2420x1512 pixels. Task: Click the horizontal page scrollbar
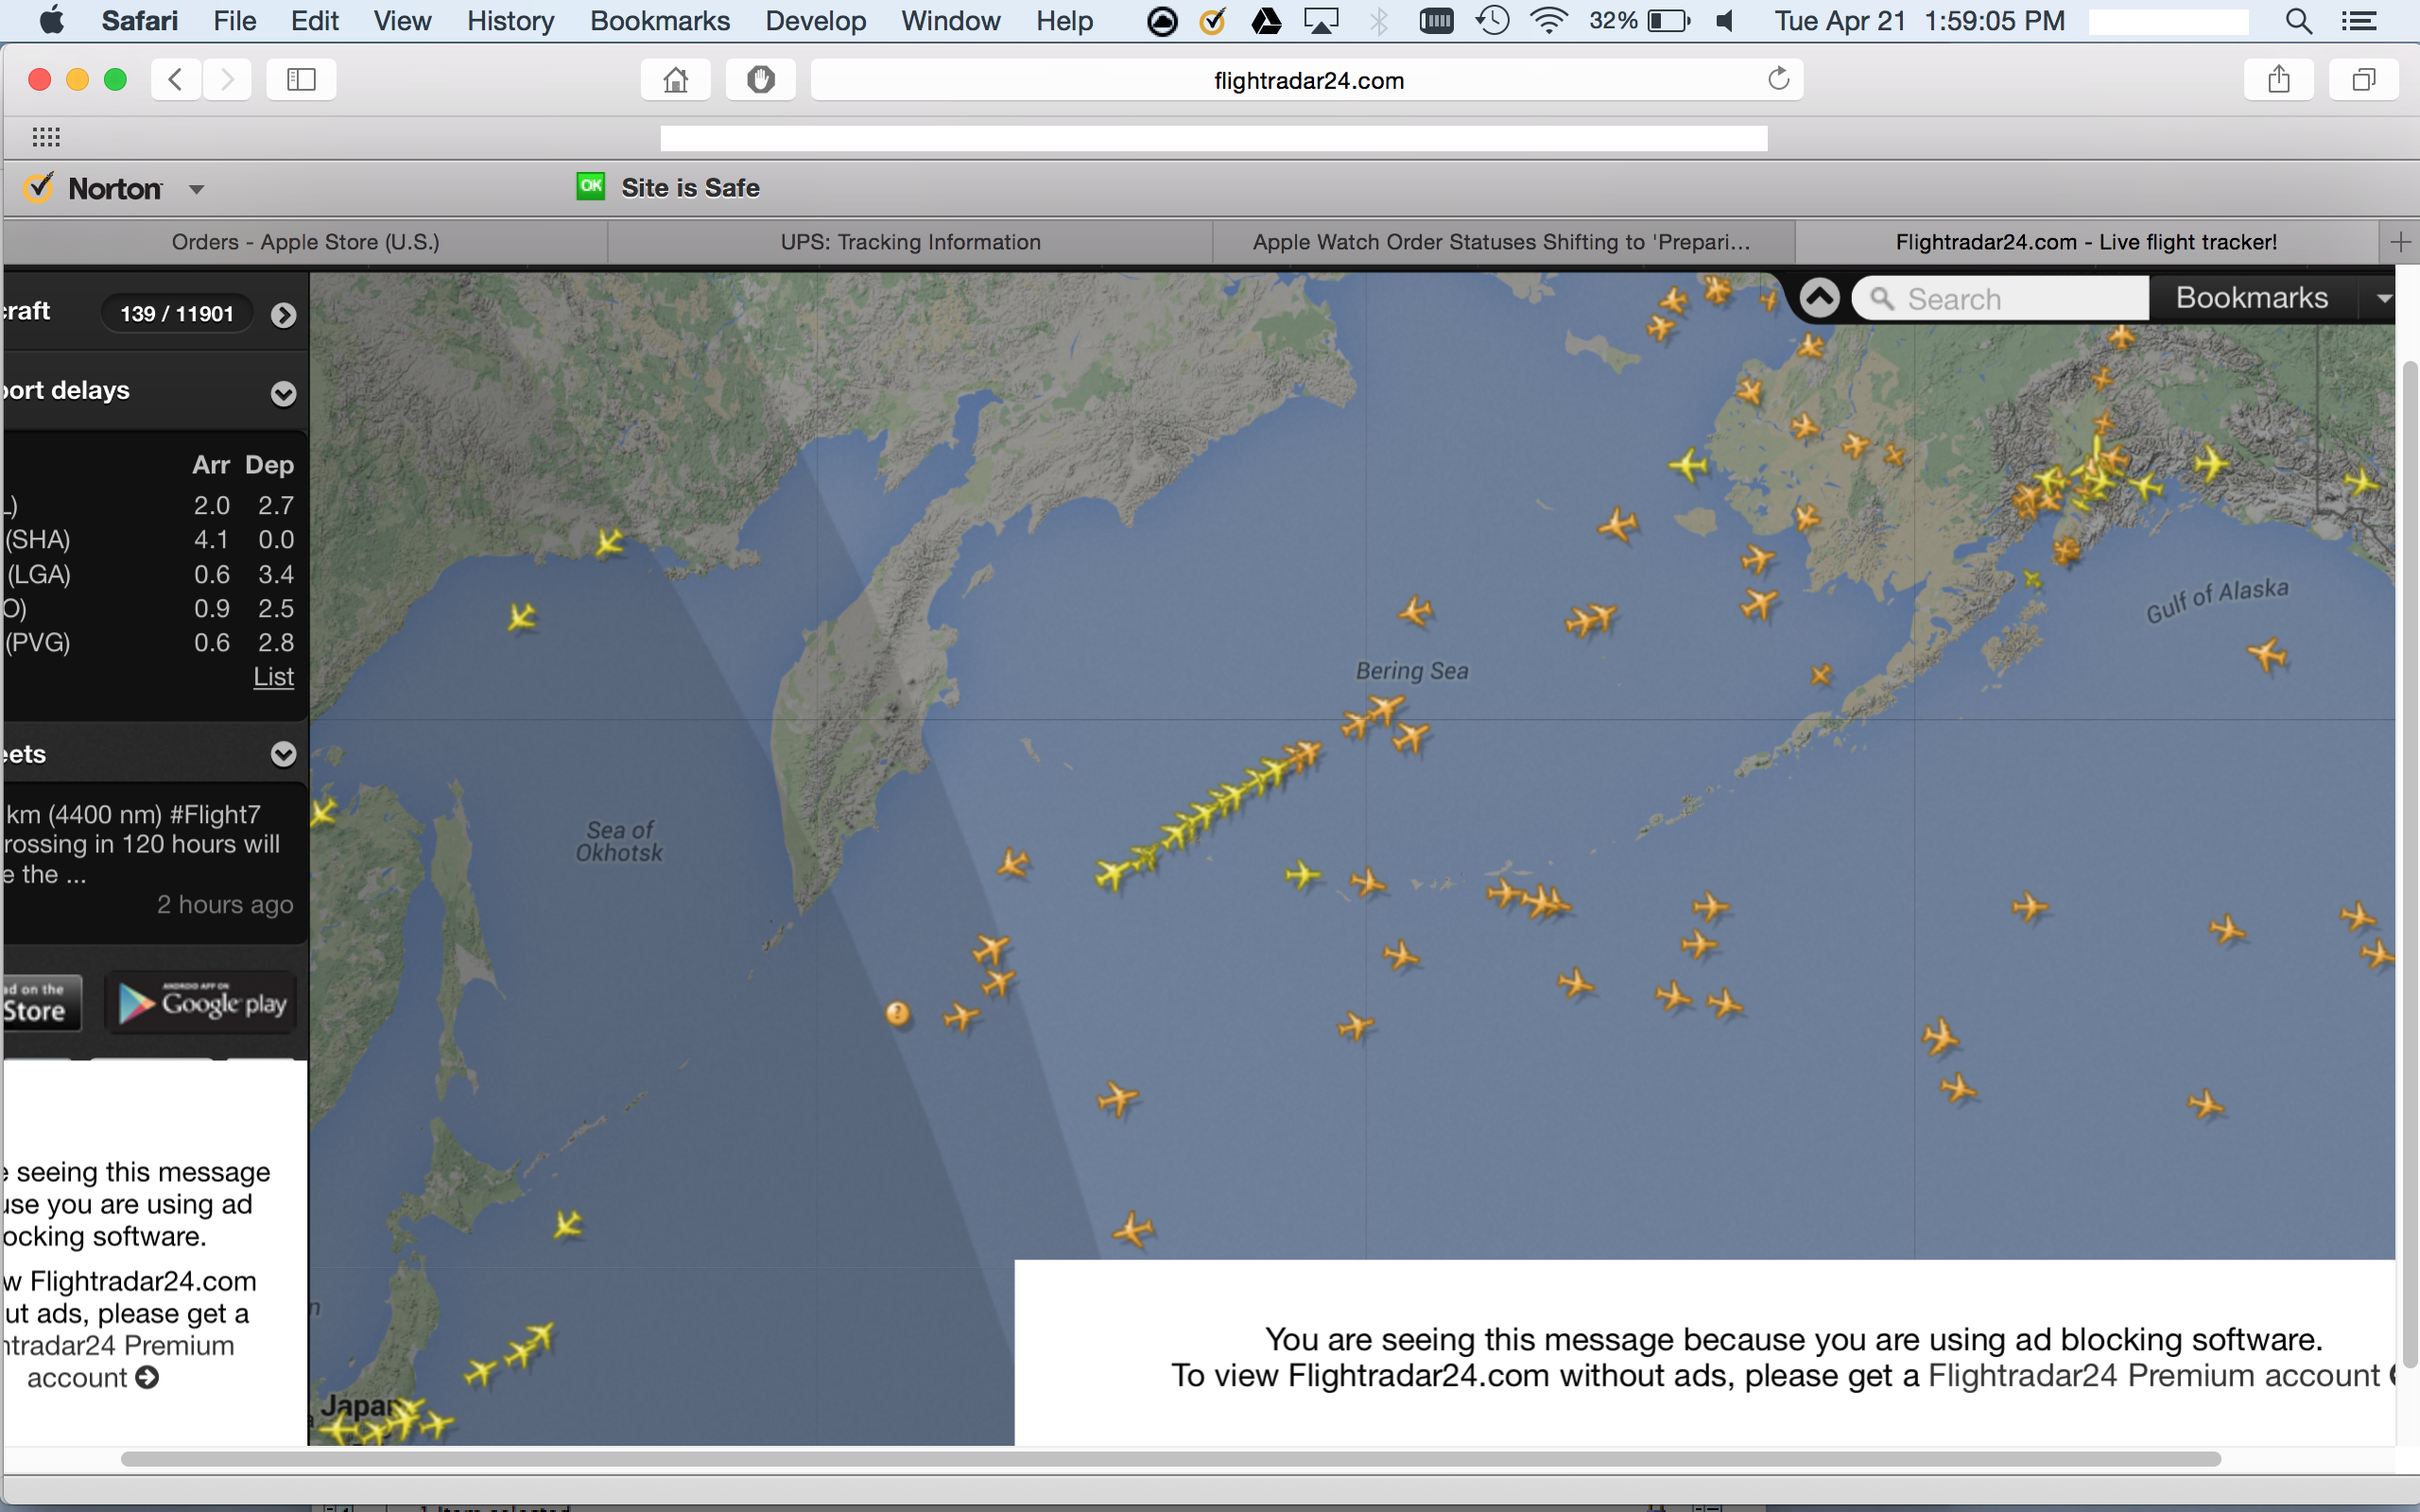[1170, 1459]
